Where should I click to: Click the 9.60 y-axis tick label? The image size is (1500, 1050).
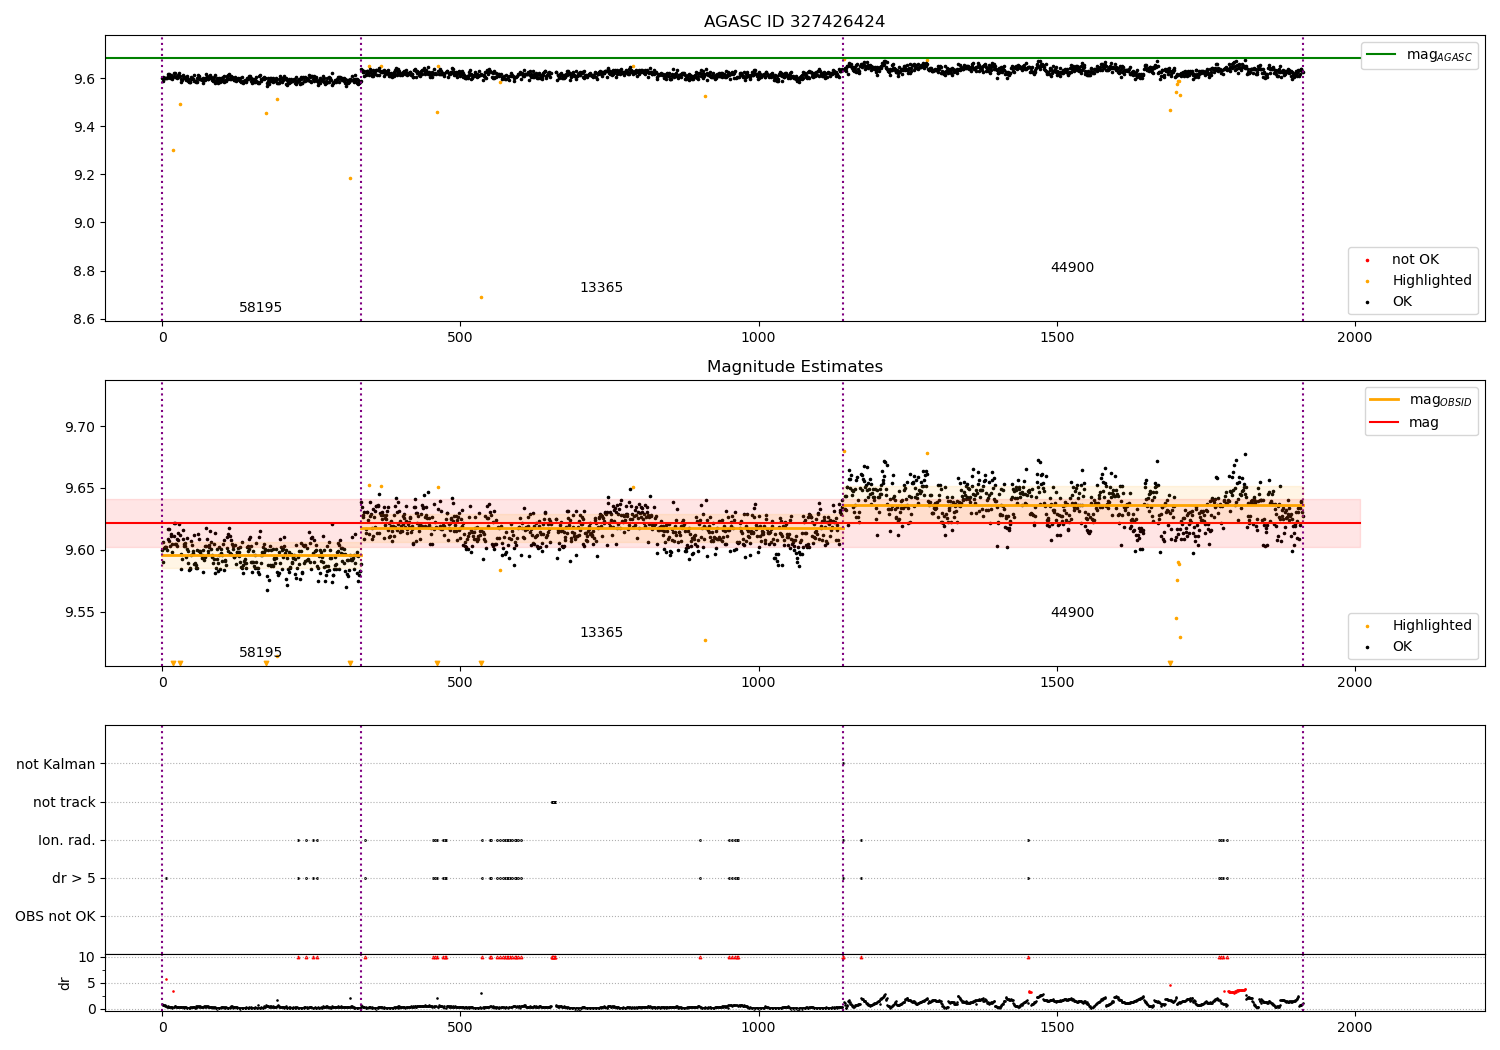[81, 551]
